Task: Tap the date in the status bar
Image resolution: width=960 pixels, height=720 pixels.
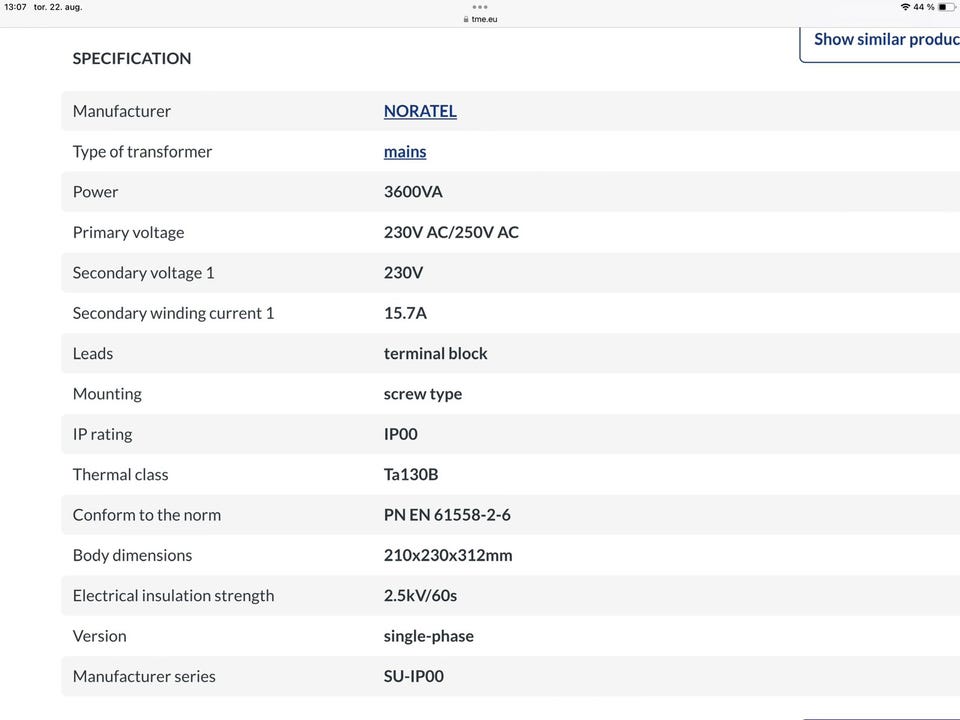Action: 58,7
